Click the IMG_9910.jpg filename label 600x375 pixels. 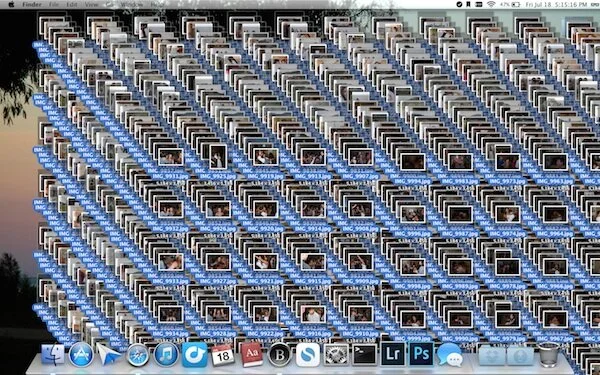point(360,333)
